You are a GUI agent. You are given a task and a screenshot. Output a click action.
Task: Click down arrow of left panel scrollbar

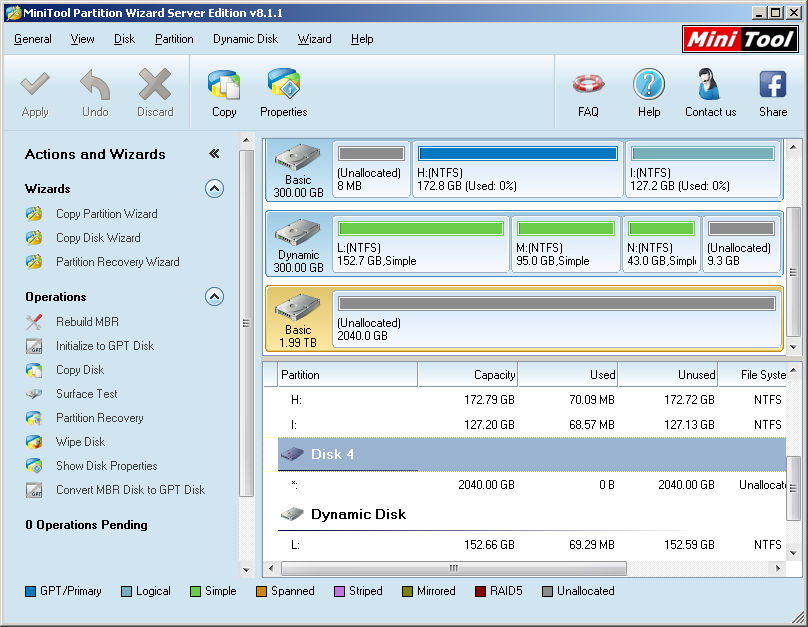246,570
